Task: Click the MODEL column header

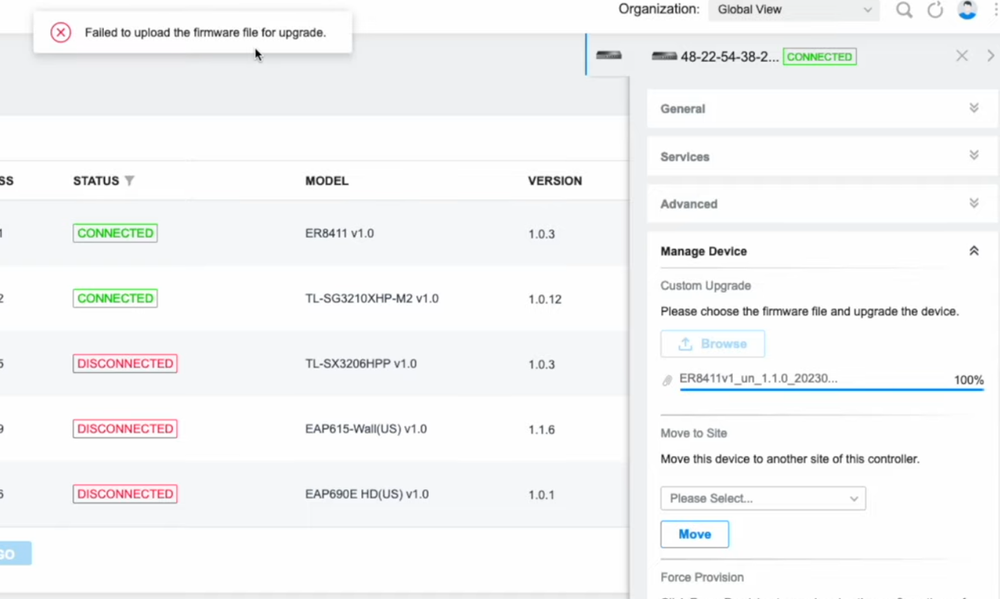Action: pyautogui.click(x=327, y=181)
